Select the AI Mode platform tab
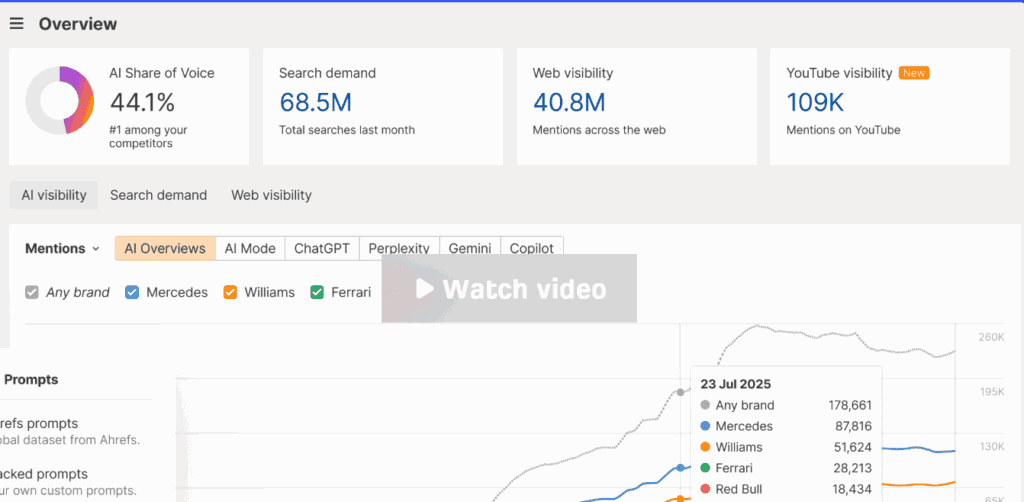 click(250, 249)
